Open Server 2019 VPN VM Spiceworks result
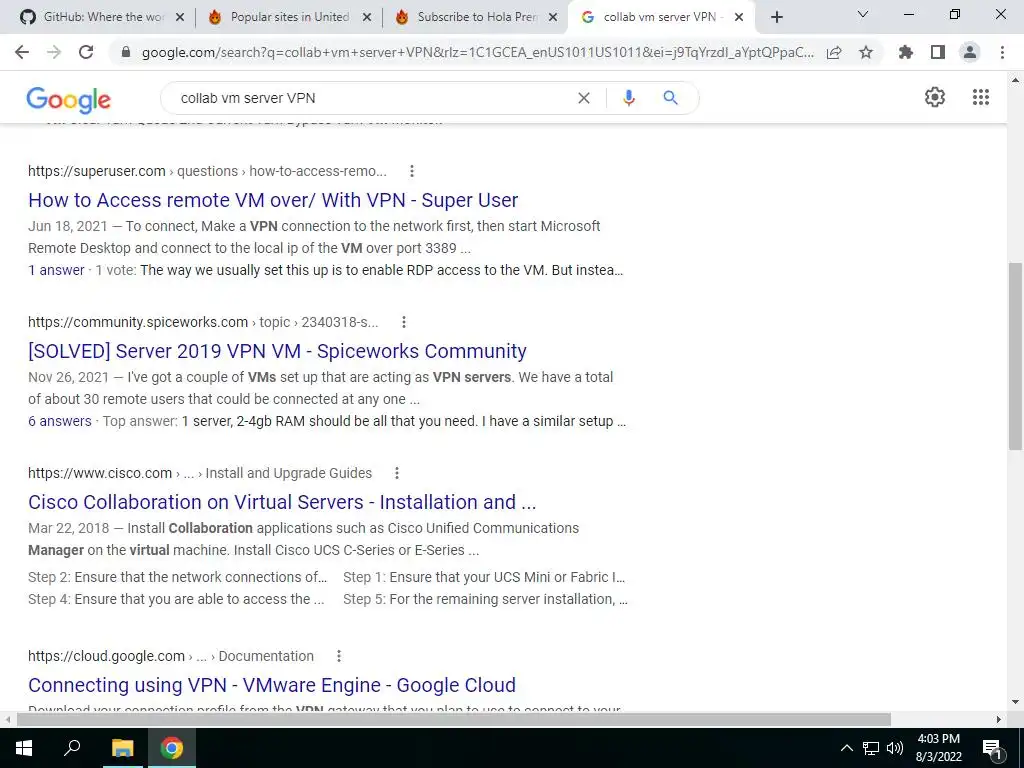1024x768 pixels. [x=277, y=351]
